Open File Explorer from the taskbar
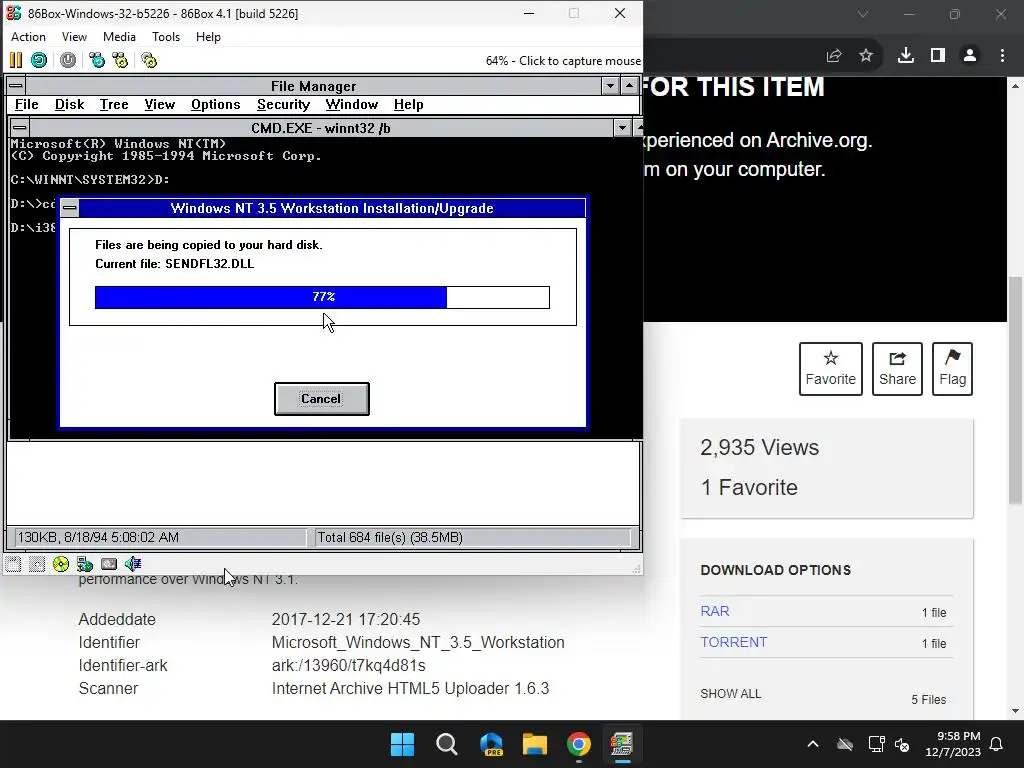1024x768 pixels. click(535, 744)
